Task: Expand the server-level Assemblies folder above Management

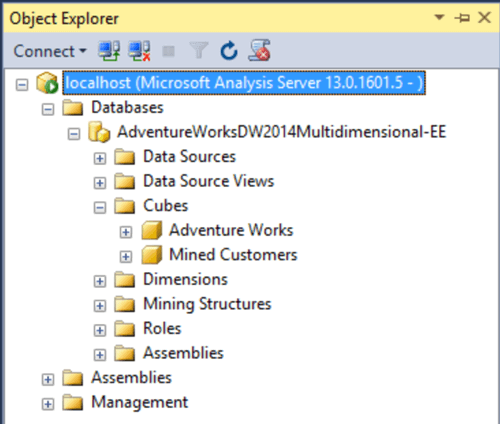Action: [x=48, y=380]
